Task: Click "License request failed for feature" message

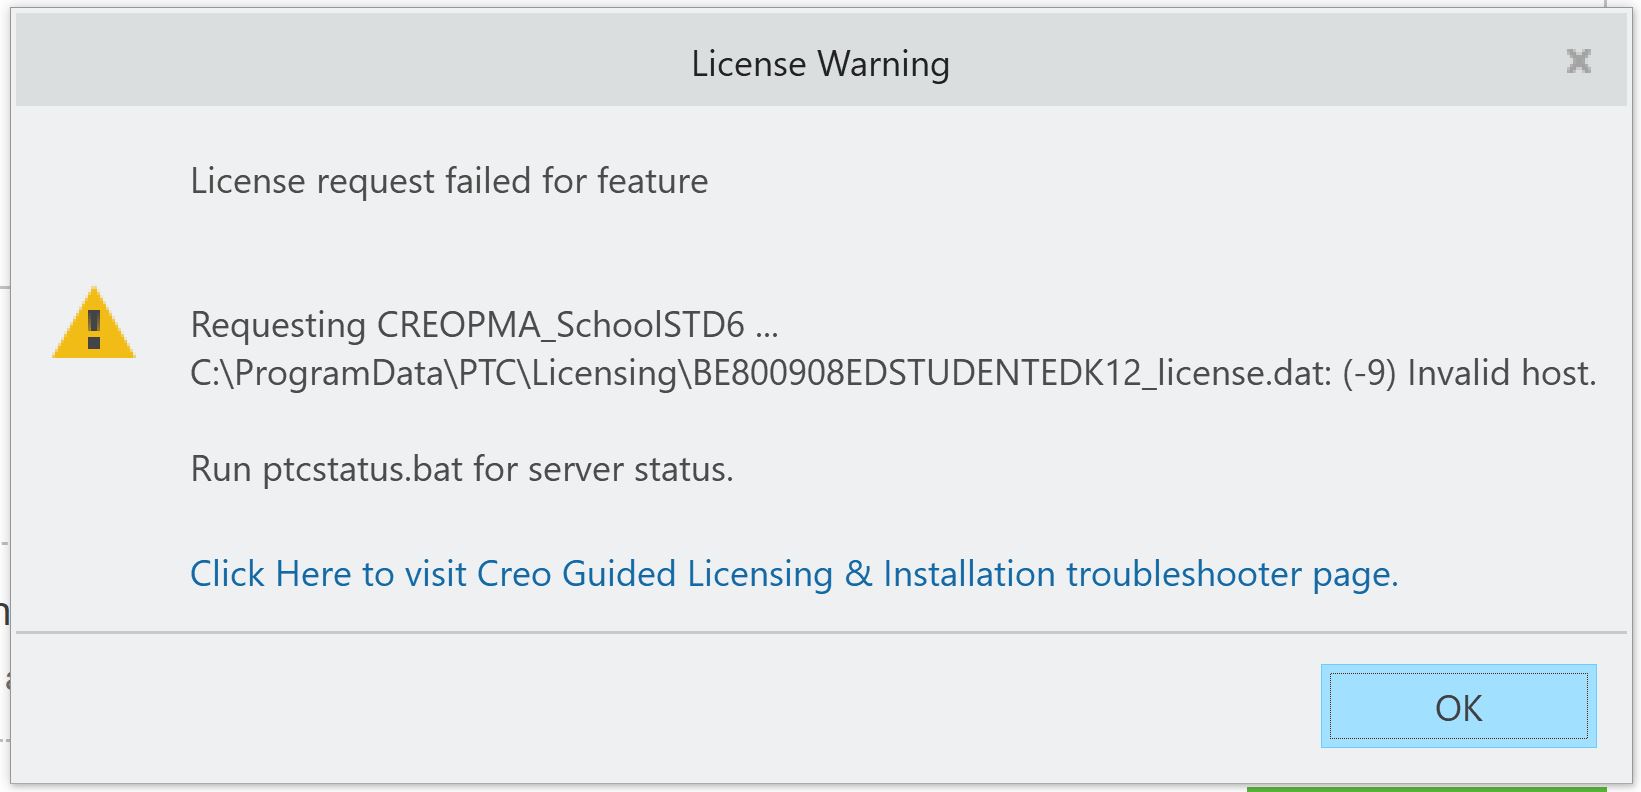Action: [449, 181]
